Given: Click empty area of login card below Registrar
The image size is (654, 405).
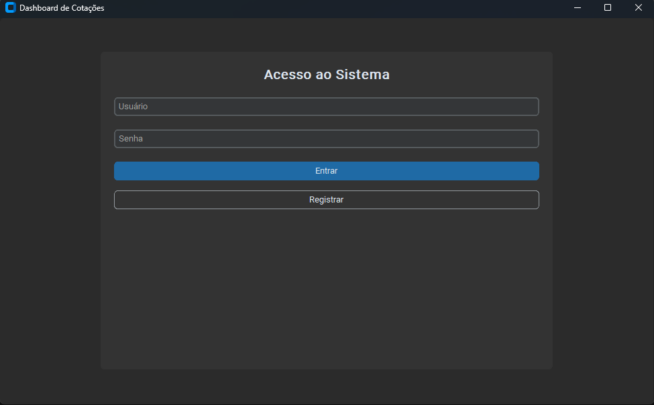Looking at the screenshot, I should tap(326, 288).
